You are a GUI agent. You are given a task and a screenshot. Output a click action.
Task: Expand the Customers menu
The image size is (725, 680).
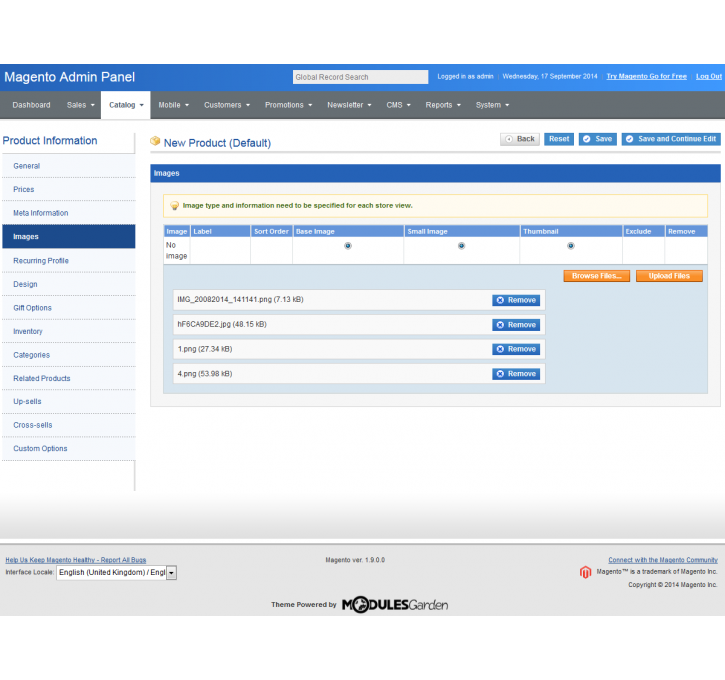click(x=227, y=105)
